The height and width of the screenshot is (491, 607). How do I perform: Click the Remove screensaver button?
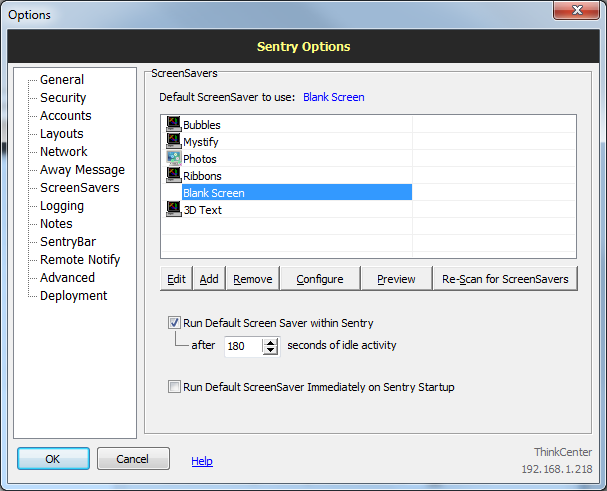click(253, 279)
